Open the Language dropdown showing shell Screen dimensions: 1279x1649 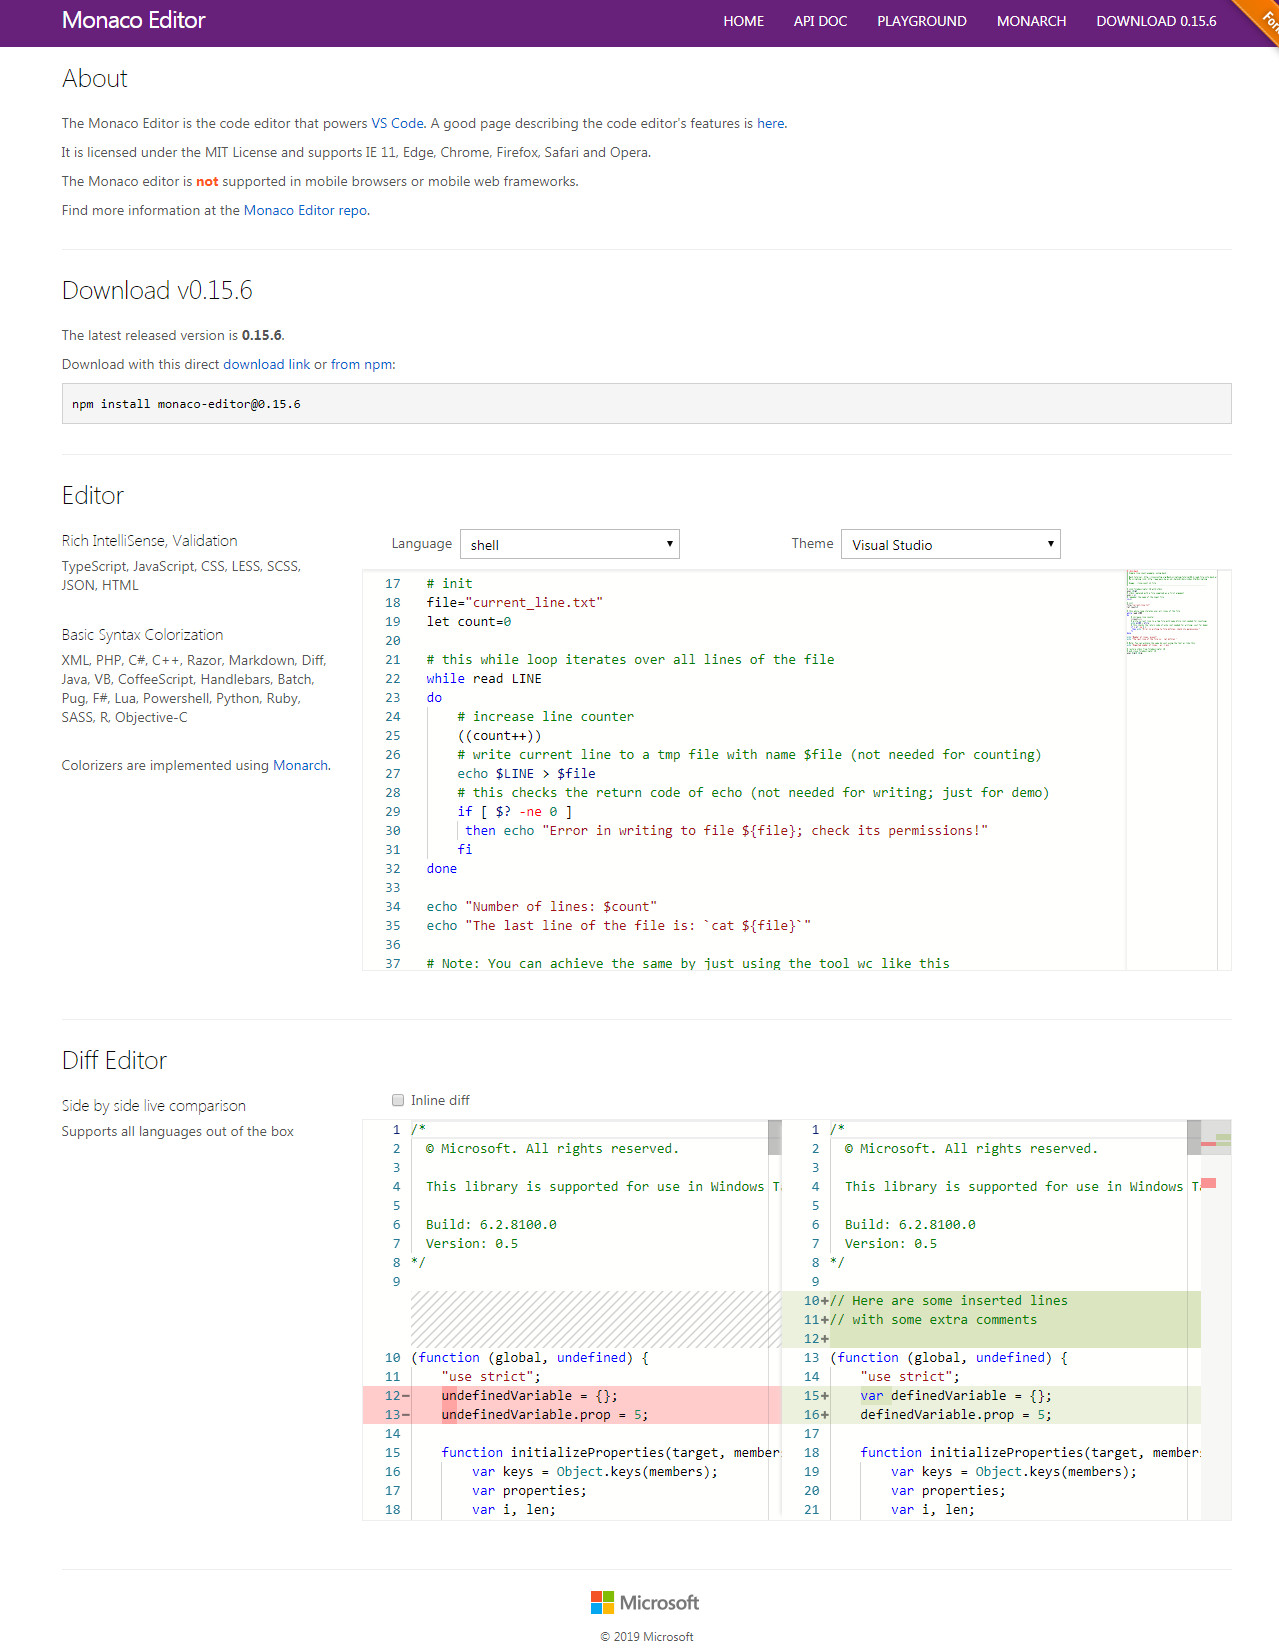click(570, 544)
